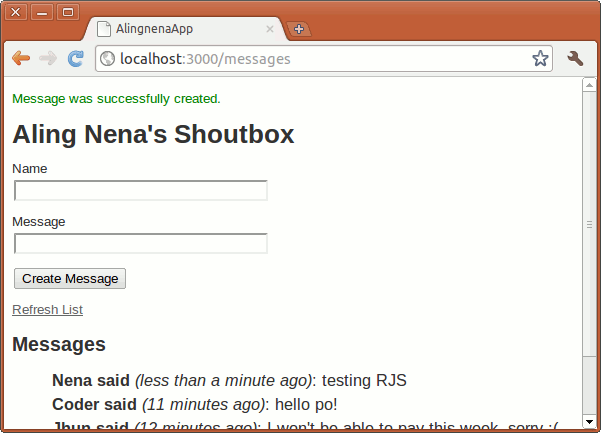
Task: Bookmark this page with the star icon
Action: 540,59
